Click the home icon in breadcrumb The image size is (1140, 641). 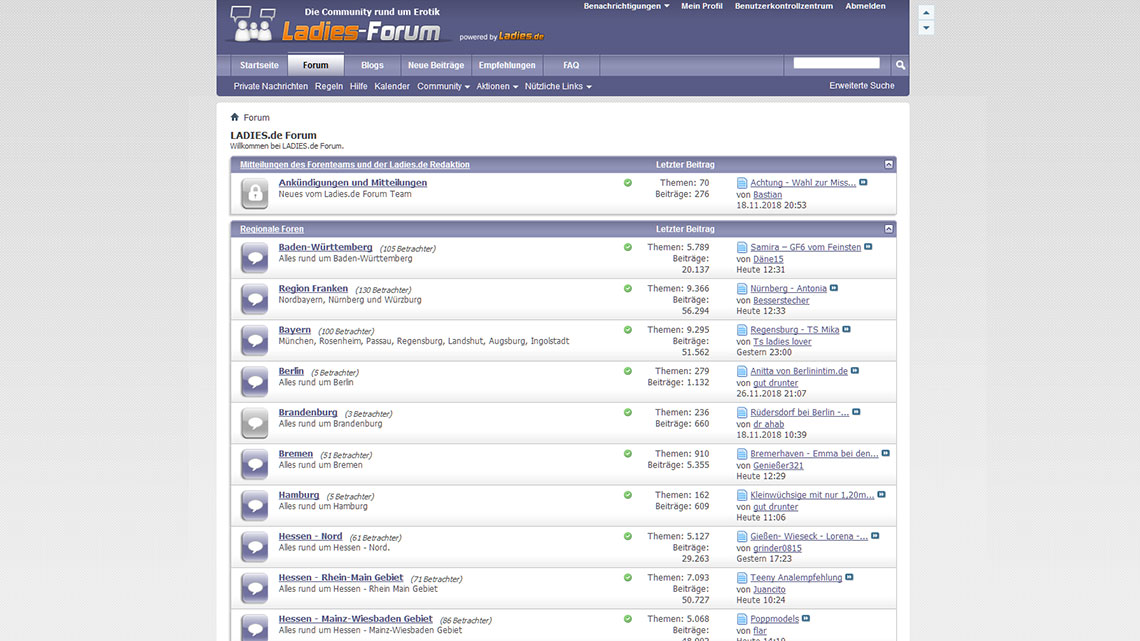click(x=235, y=117)
